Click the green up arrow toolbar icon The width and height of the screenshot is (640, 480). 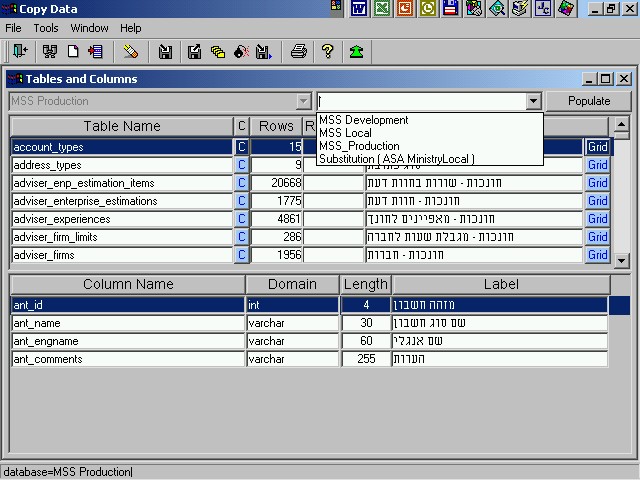click(x=356, y=51)
